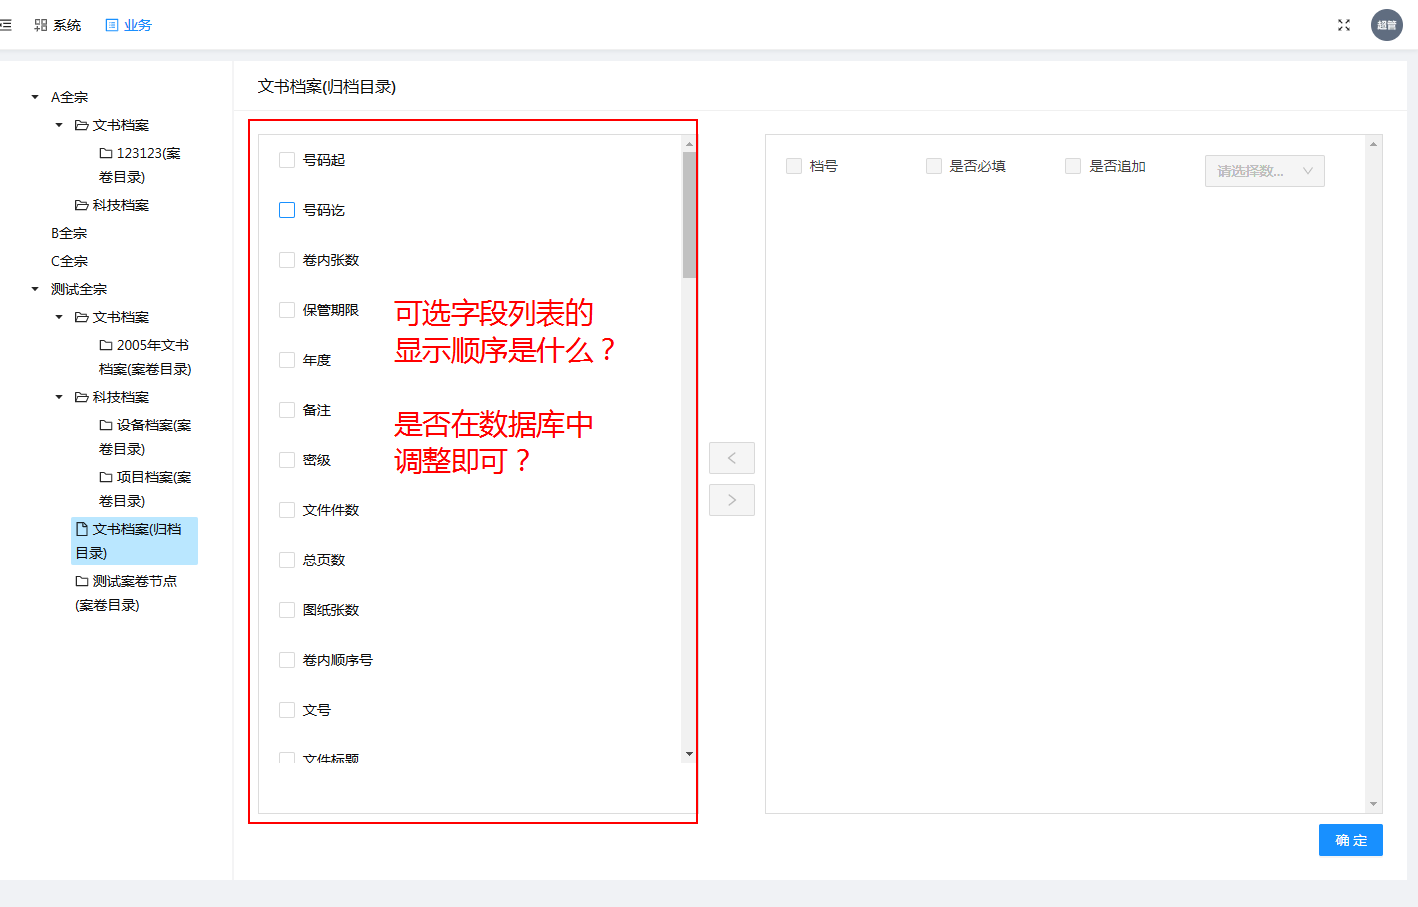The height and width of the screenshot is (907, 1418).
Task: Click the field list scrollbar thumb
Action: 689,215
